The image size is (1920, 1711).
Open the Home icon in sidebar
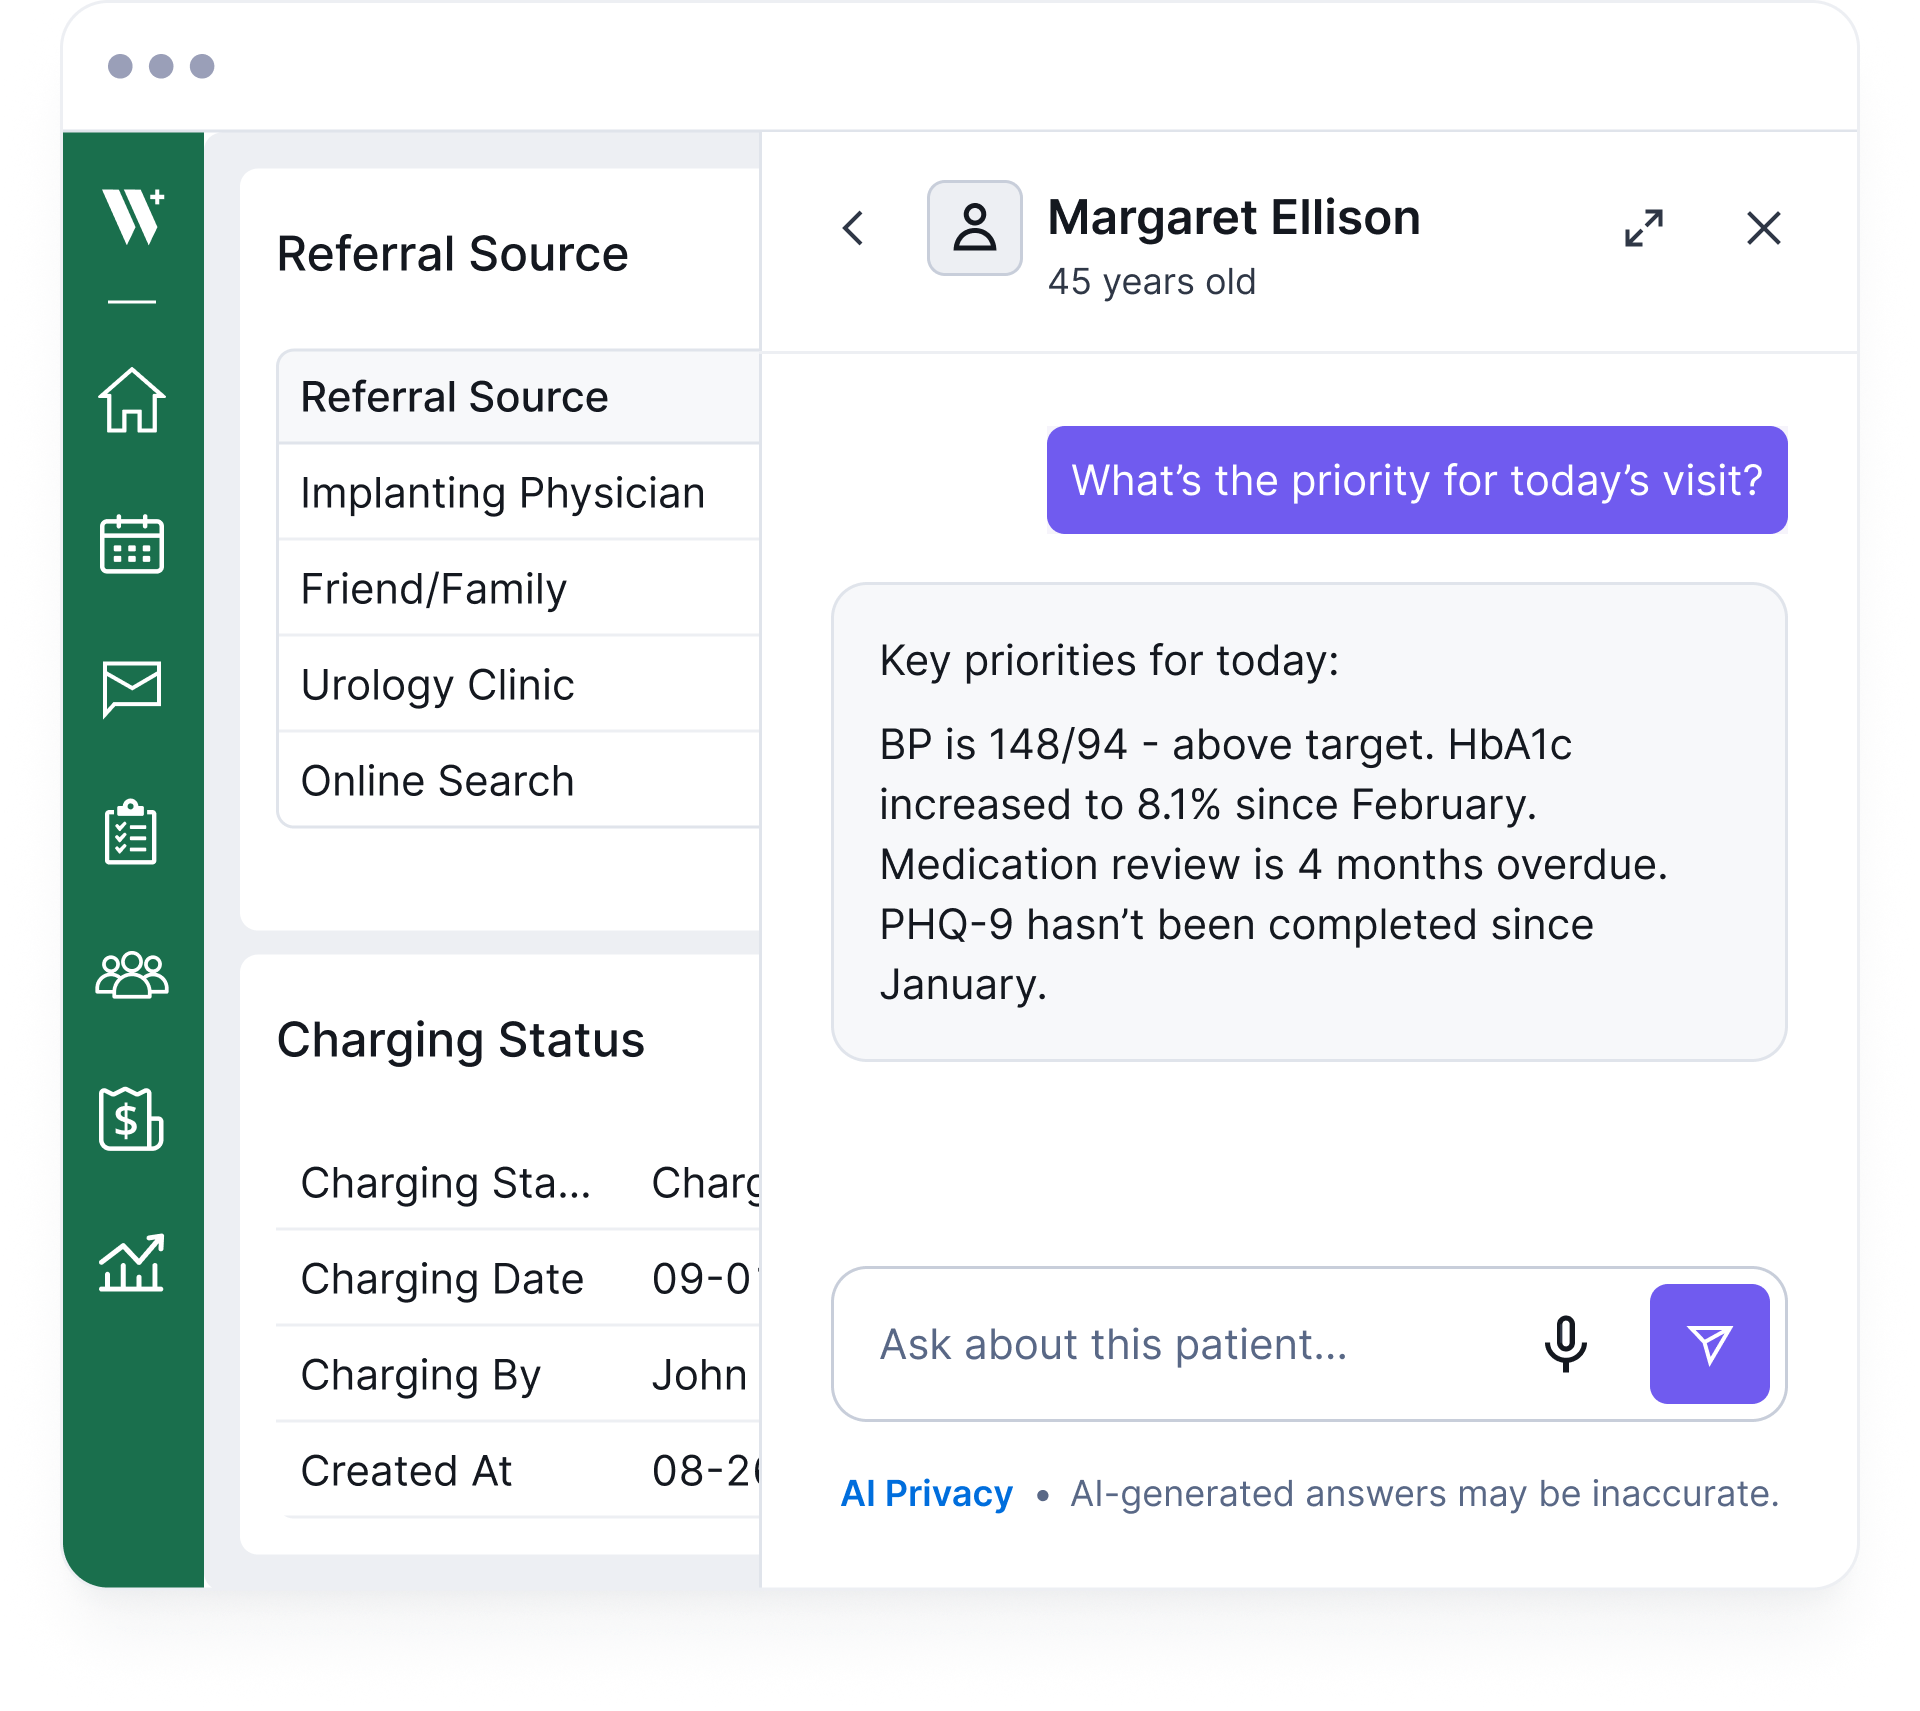pyautogui.click(x=132, y=400)
